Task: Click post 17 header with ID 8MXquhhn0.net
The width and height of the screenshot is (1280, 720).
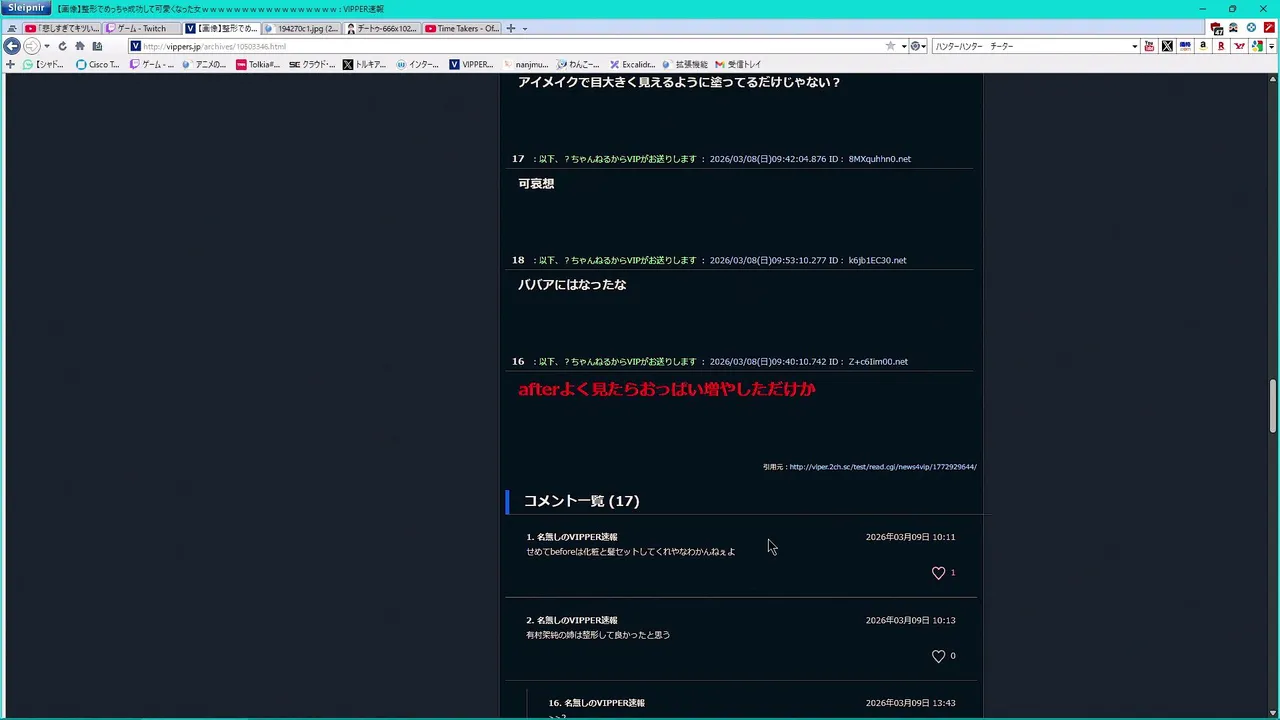Action: point(711,159)
